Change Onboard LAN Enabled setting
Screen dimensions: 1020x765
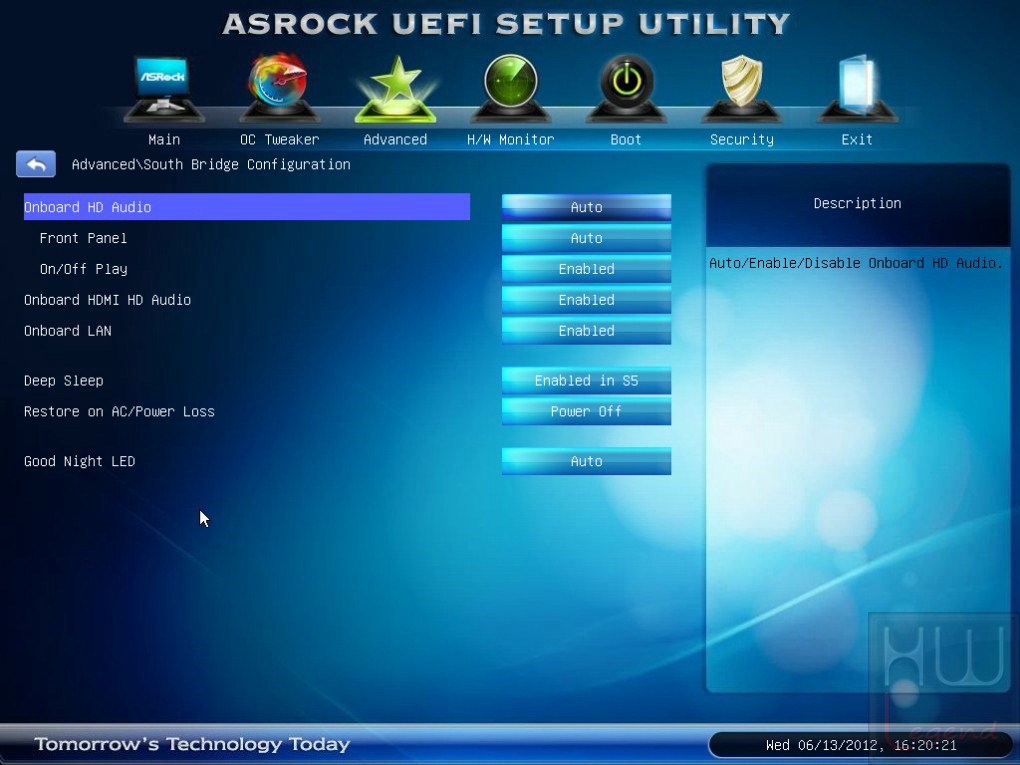coord(586,330)
